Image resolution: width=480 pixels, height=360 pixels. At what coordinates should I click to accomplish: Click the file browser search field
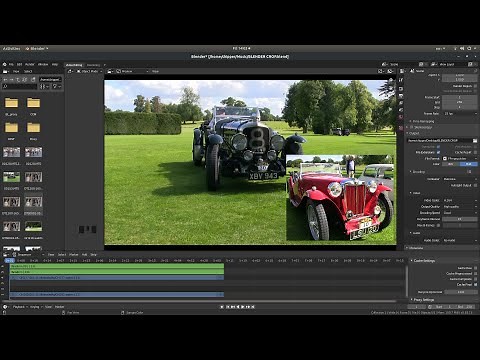20,87
